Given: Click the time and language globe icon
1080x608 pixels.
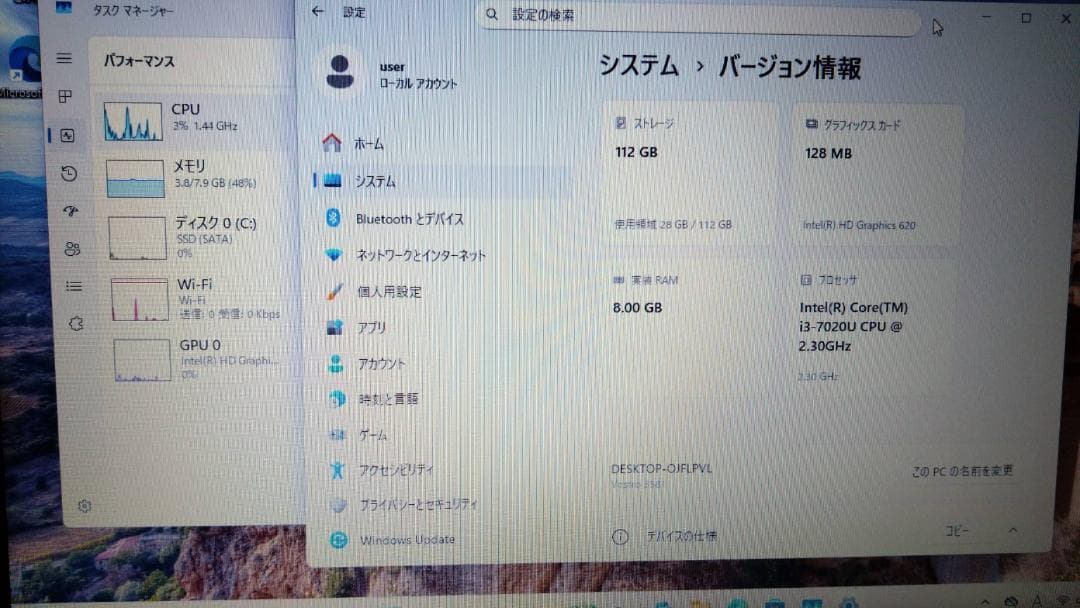Looking at the screenshot, I should (x=337, y=399).
